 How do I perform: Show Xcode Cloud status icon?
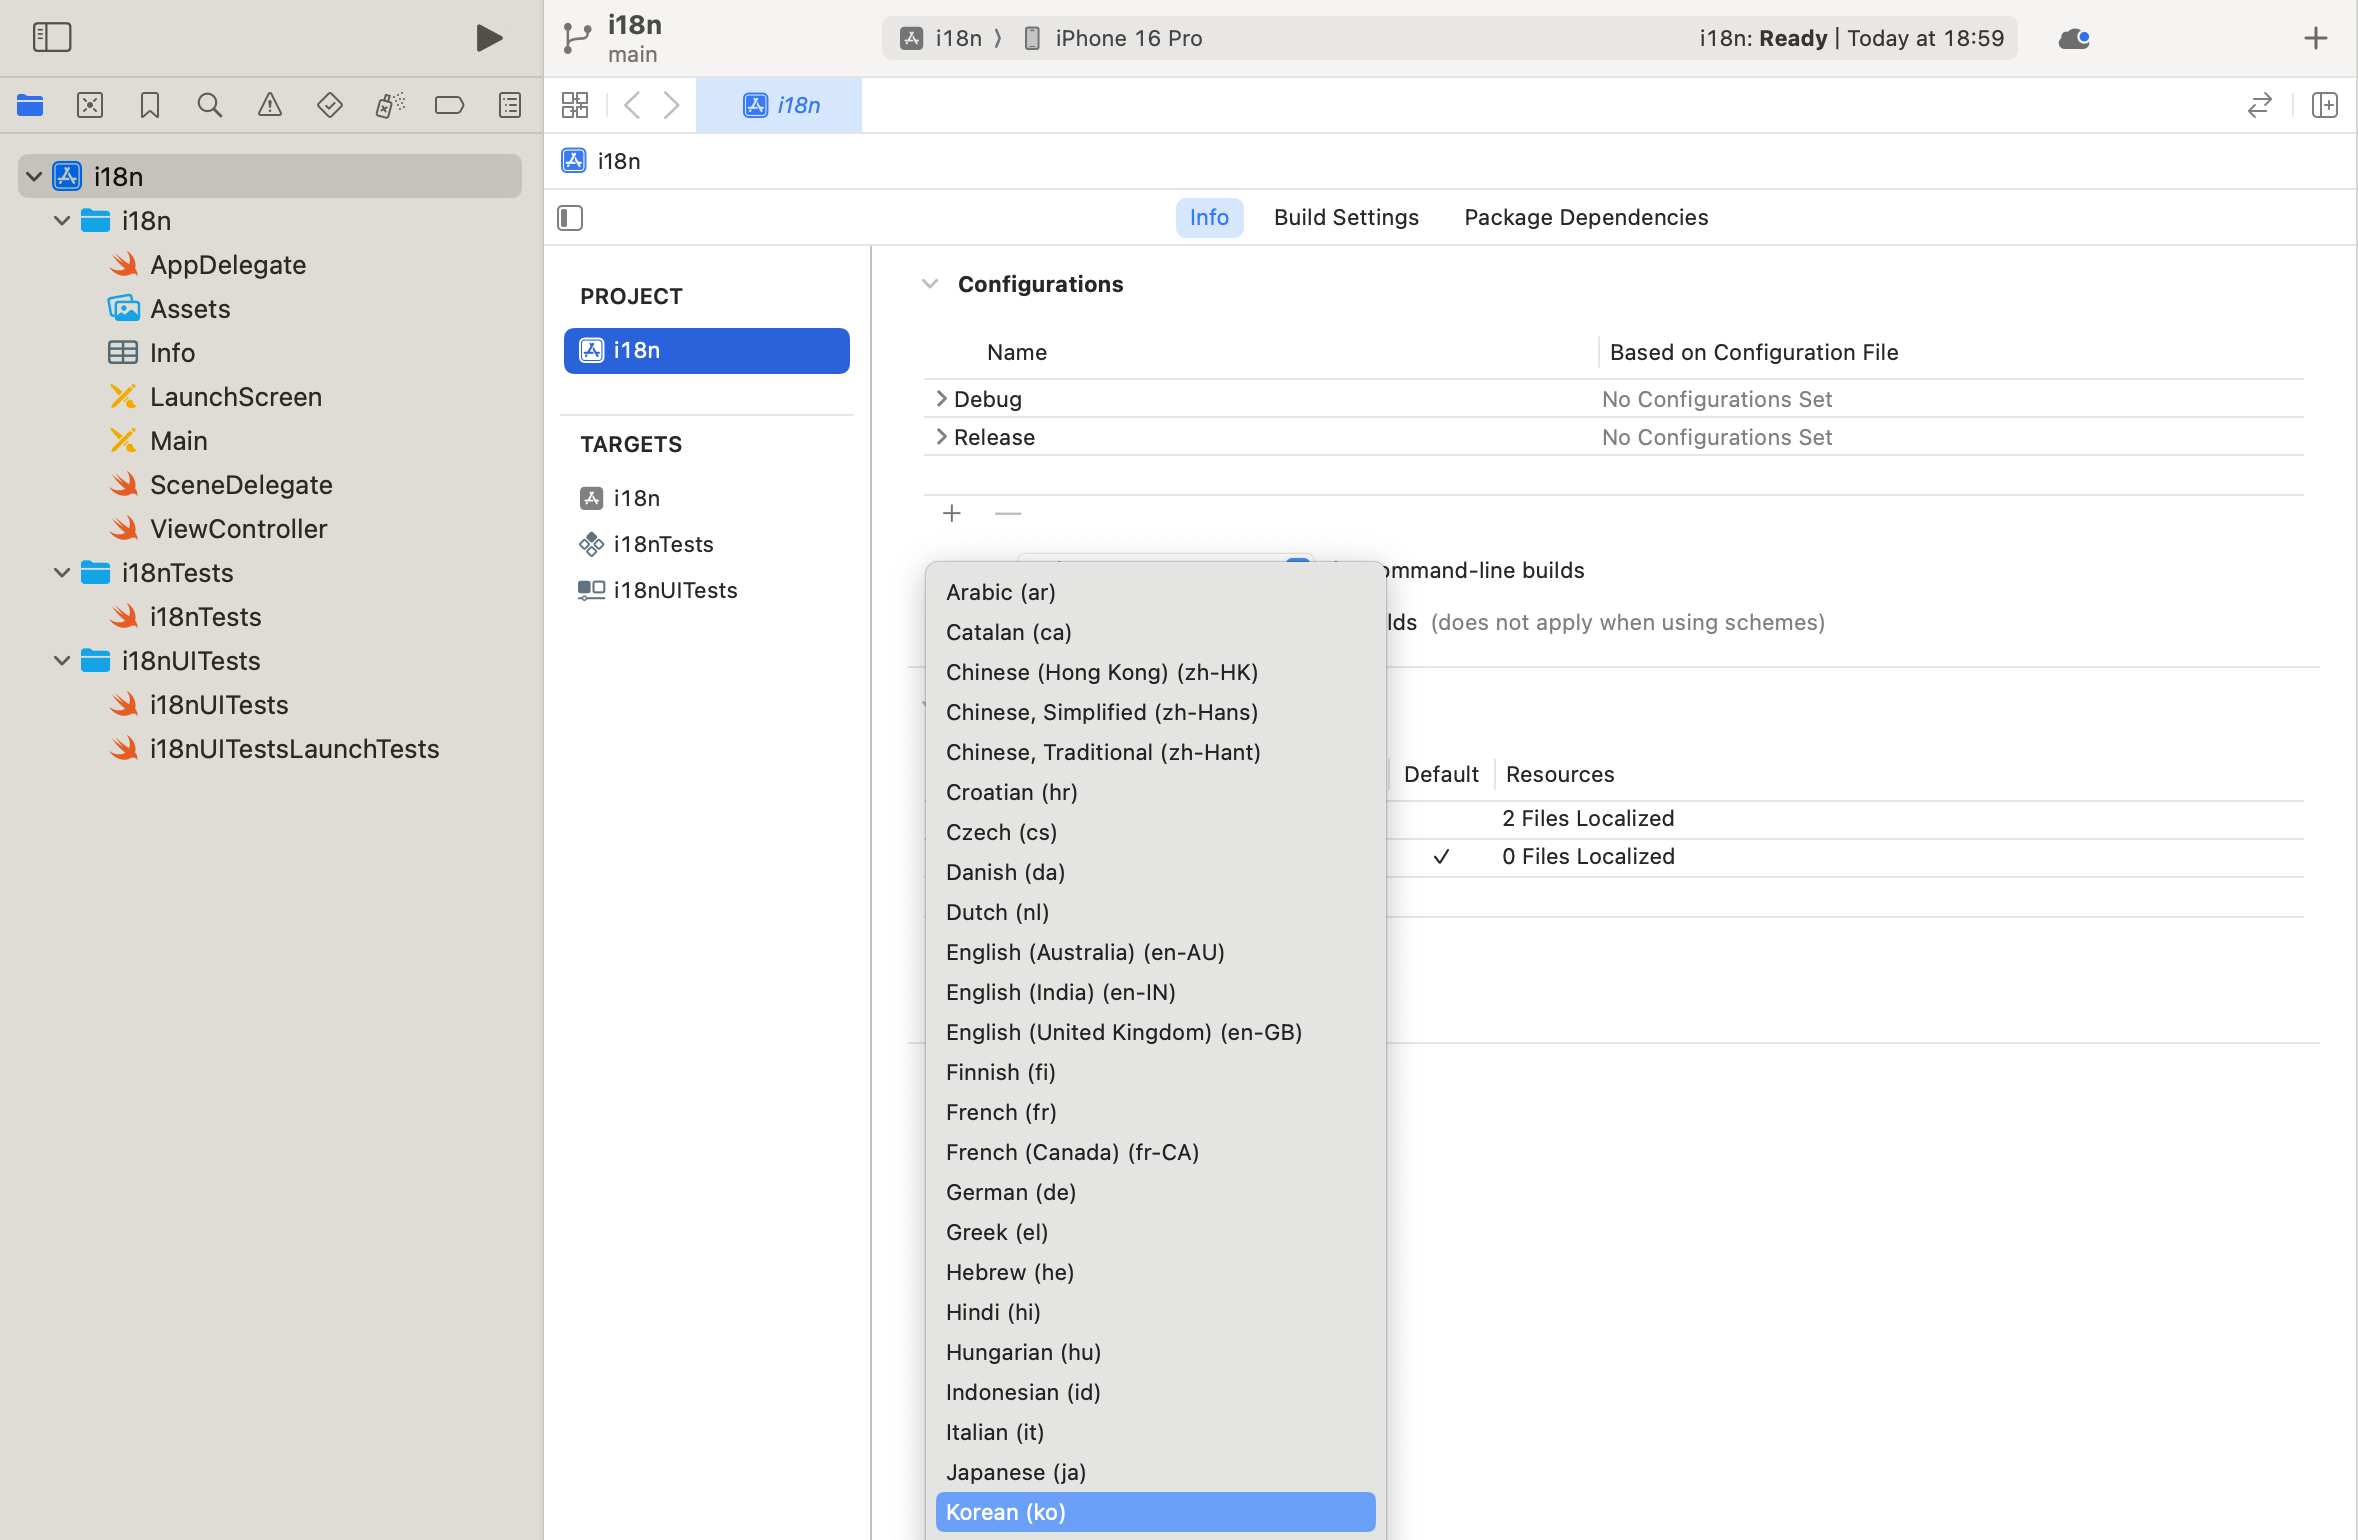[x=2074, y=38]
